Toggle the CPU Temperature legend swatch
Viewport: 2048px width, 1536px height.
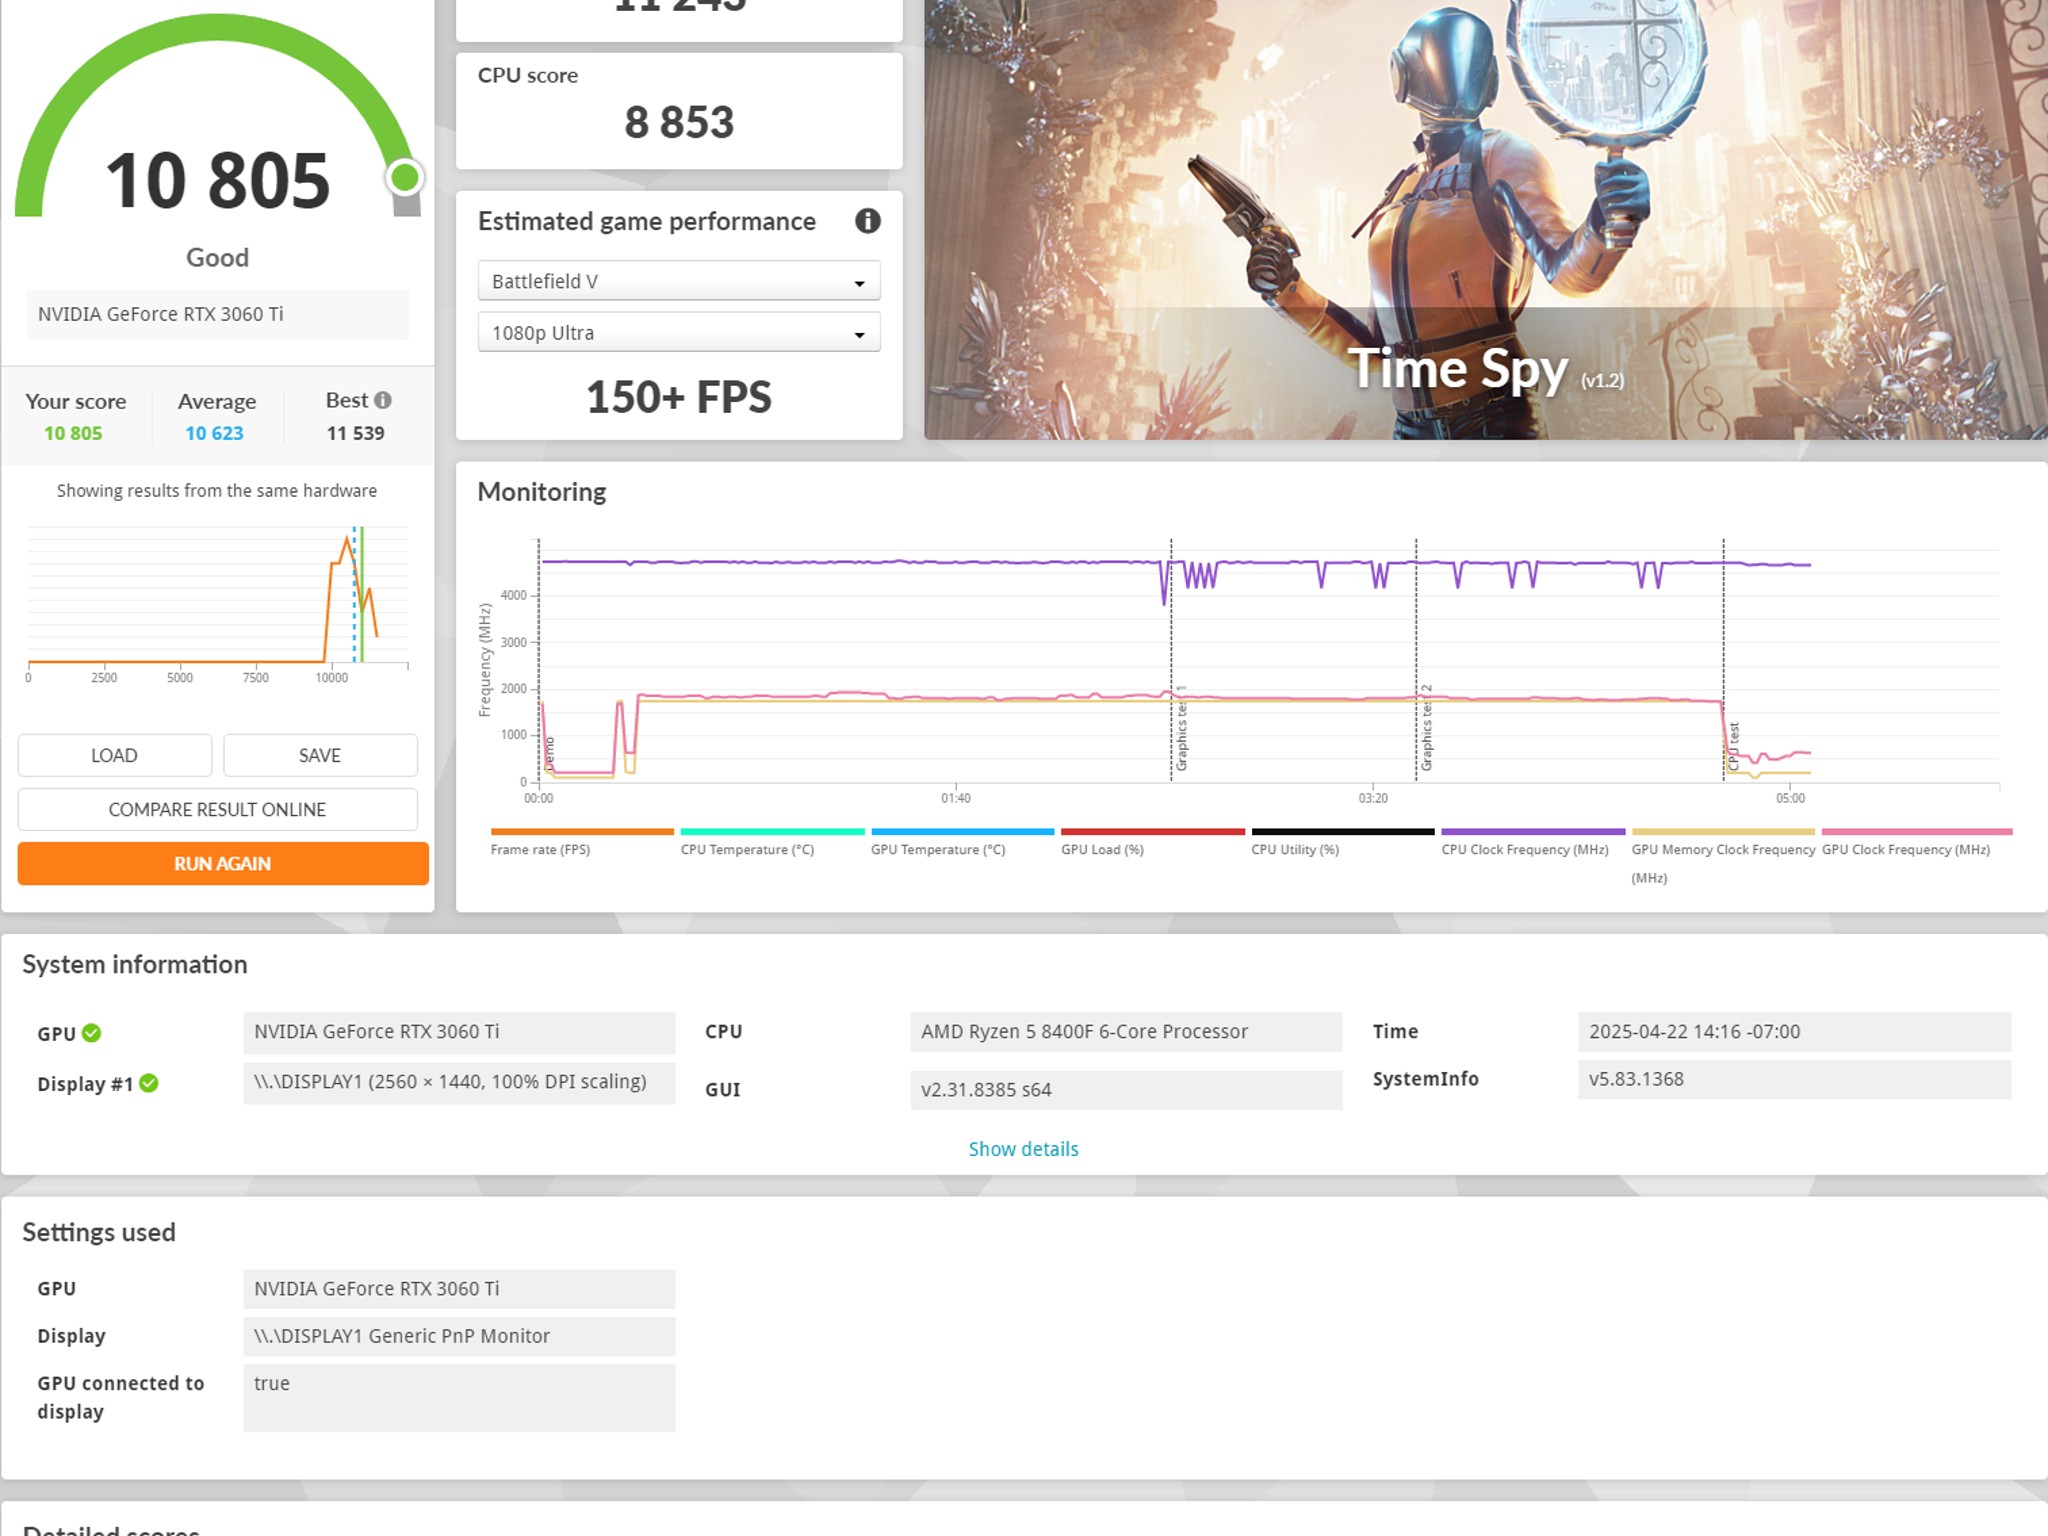pos(772,831)
